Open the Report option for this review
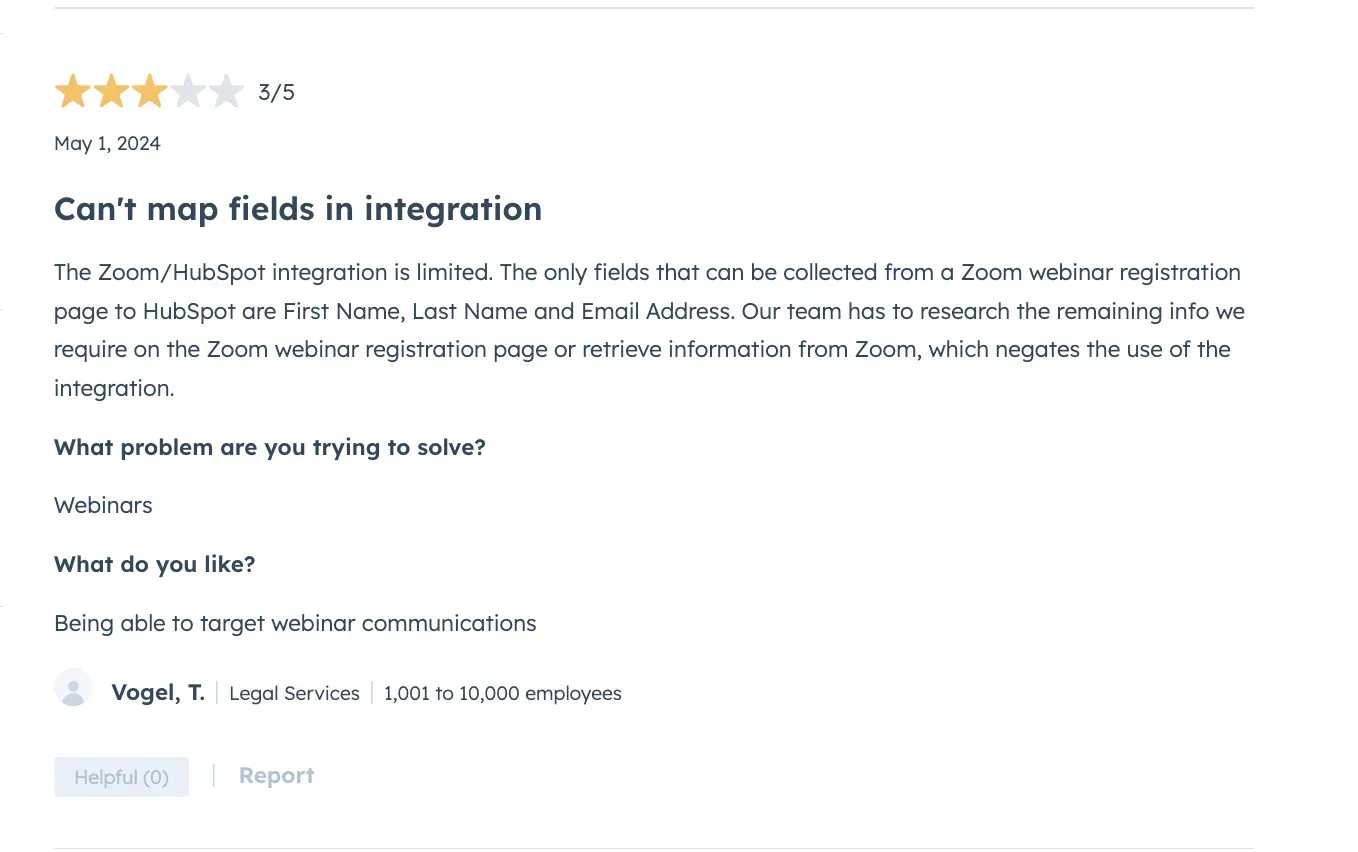The image size is (1358, 852). pos(276,775)
